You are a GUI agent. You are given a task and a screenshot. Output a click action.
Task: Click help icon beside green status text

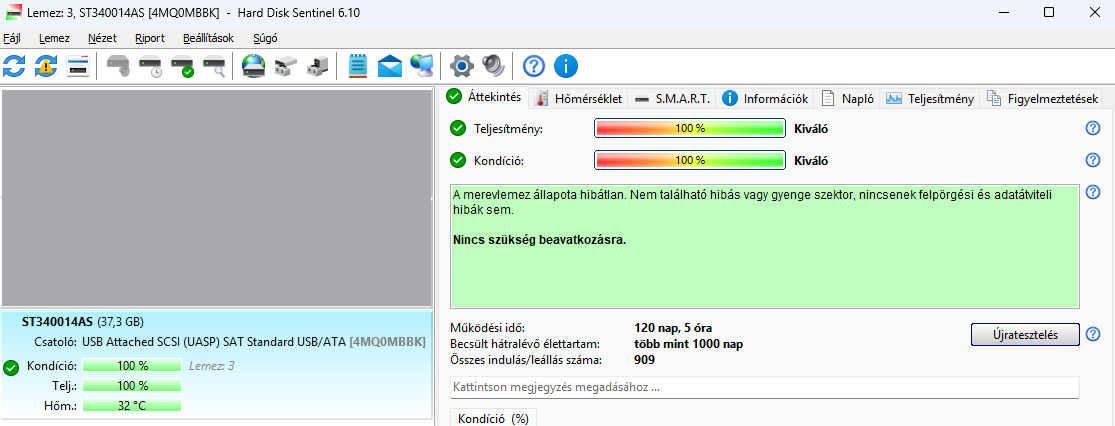click(x=1093, y=192)
